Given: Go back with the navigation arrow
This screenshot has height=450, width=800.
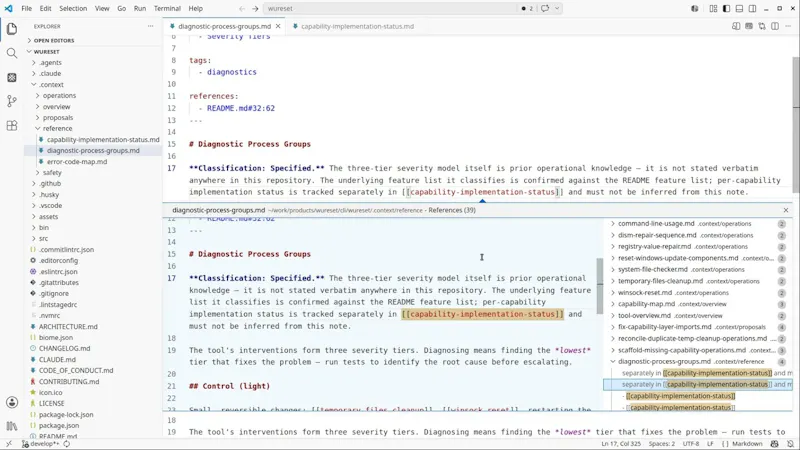Looking at the screenshot, I should [x=242, y=8].
